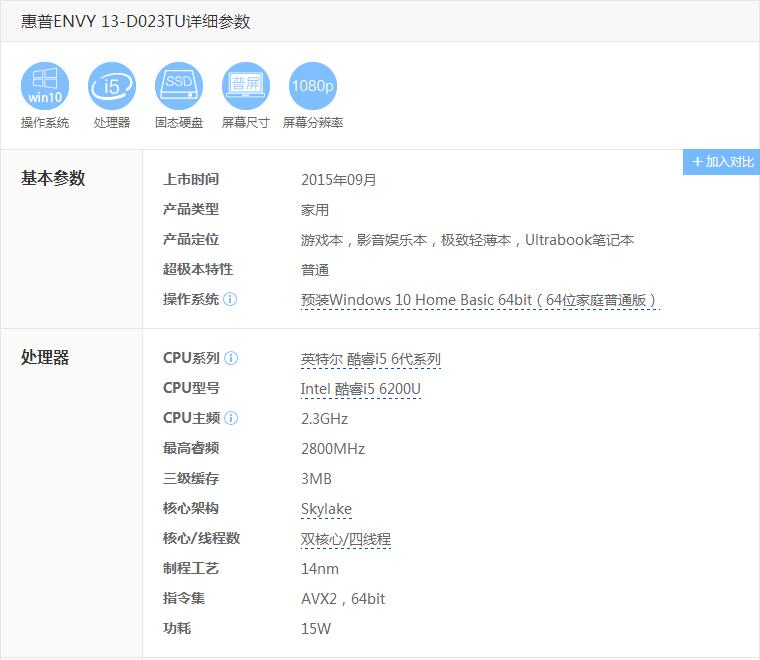Click the 最高睿频 label
The image size is (760, 660).
coord(191,448)
